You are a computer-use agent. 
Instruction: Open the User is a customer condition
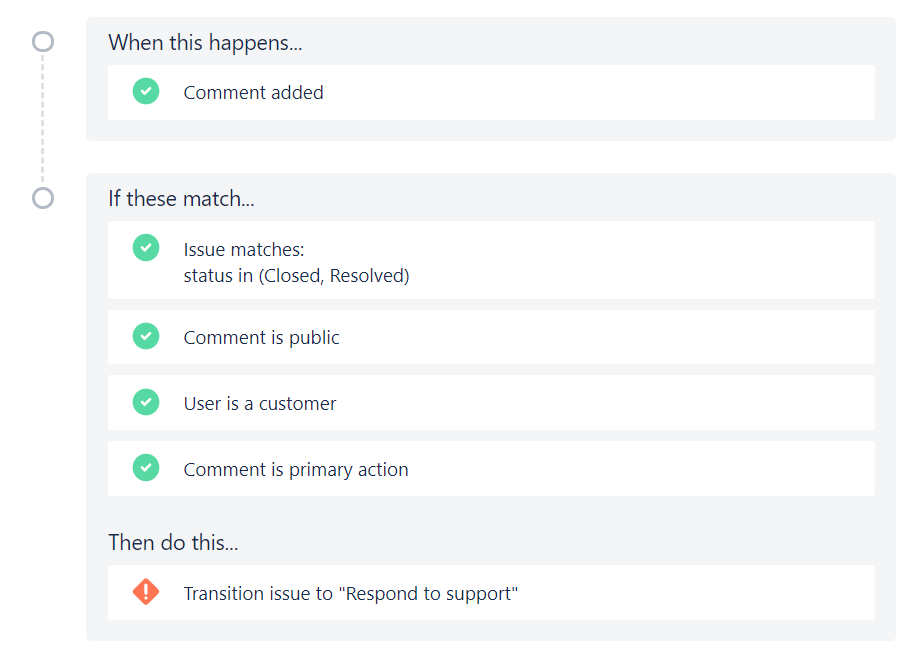(491, 403)
